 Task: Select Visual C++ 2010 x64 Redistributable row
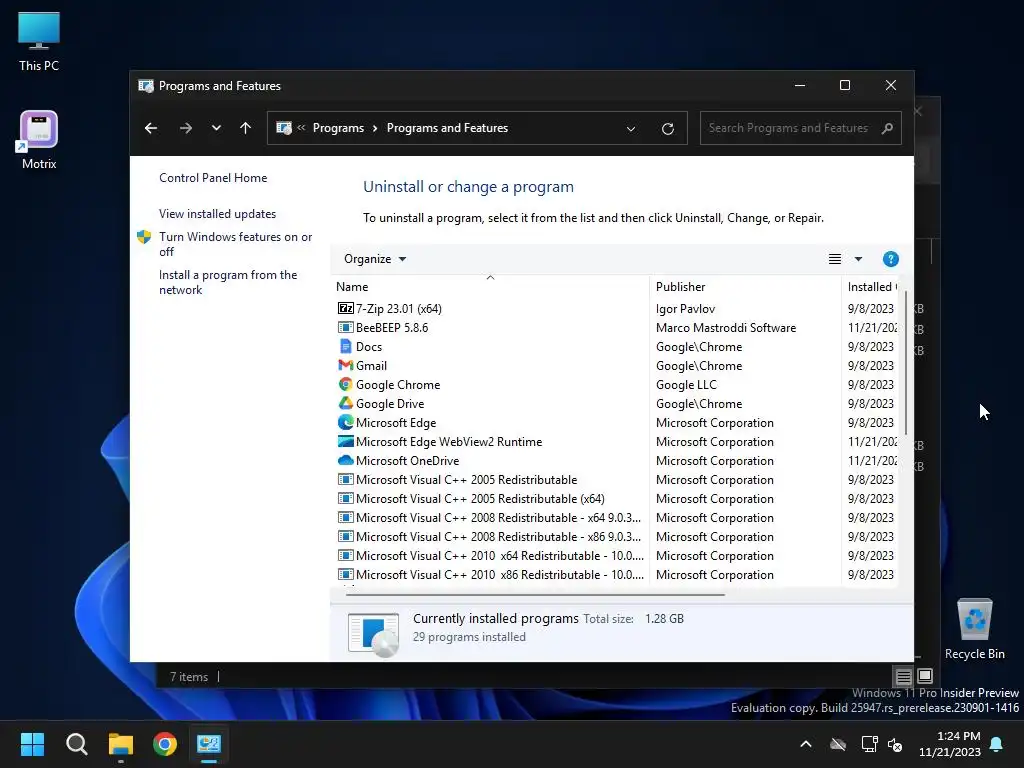pos(614,555)
